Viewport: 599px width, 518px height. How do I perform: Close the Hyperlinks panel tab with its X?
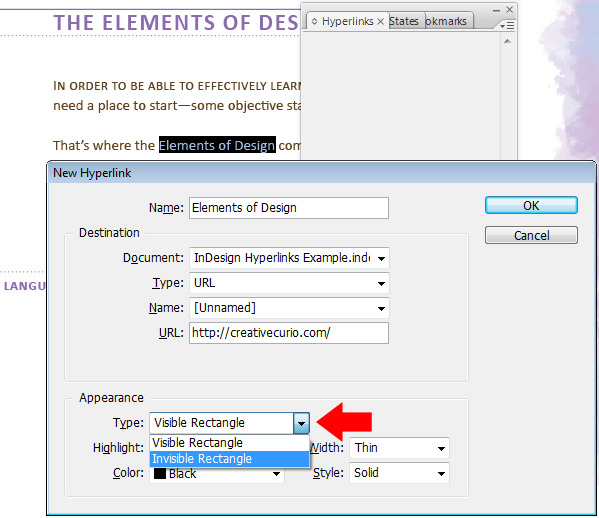[380, 21]
